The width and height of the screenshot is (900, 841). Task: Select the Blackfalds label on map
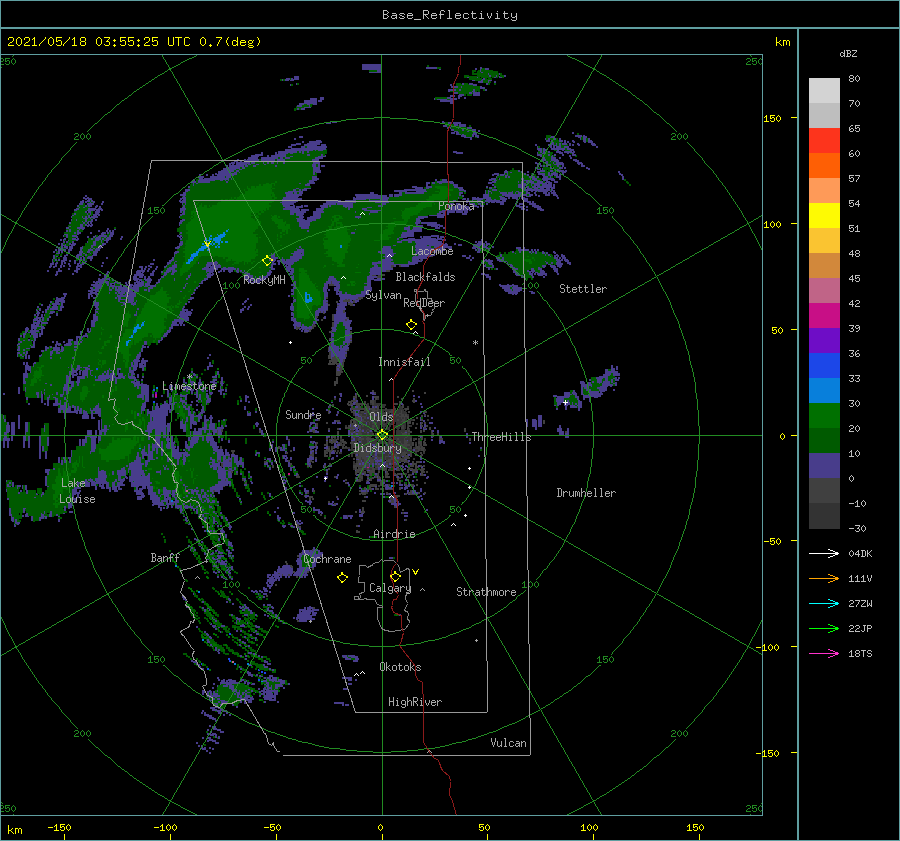(425, 277)
